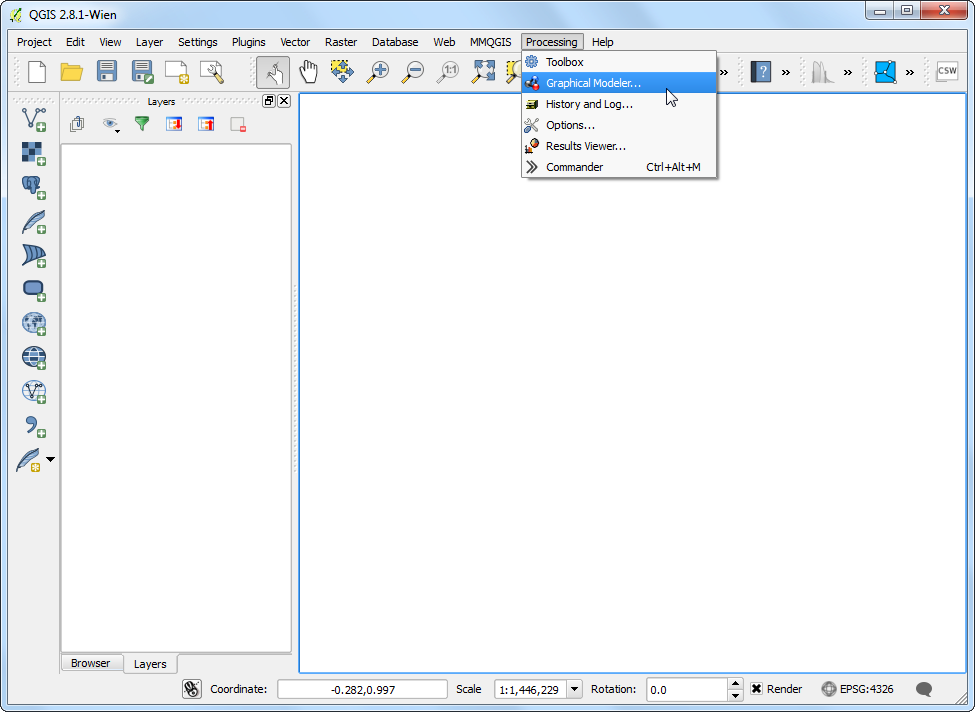
Task: Open Options entry in Processing menu
Action: tap(619, 125)
